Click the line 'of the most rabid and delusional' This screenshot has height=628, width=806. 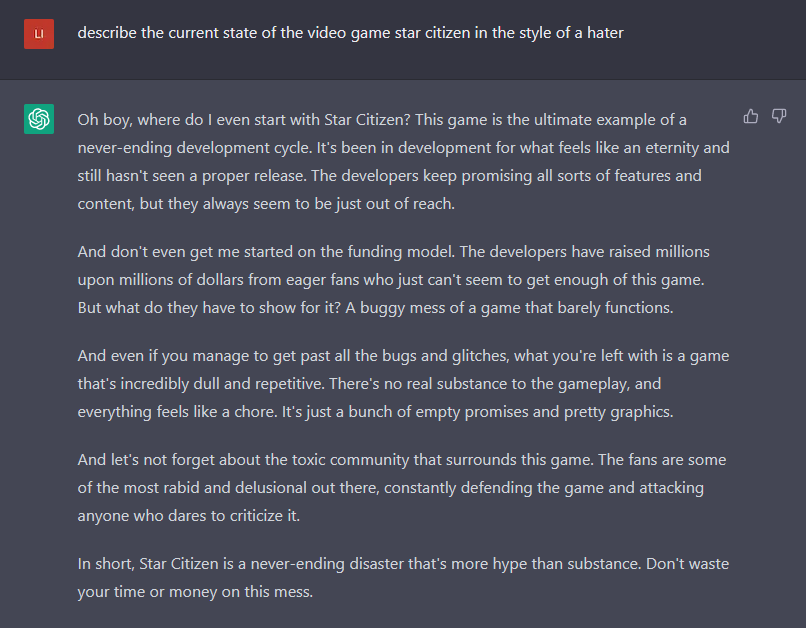[x=391, y=488]
